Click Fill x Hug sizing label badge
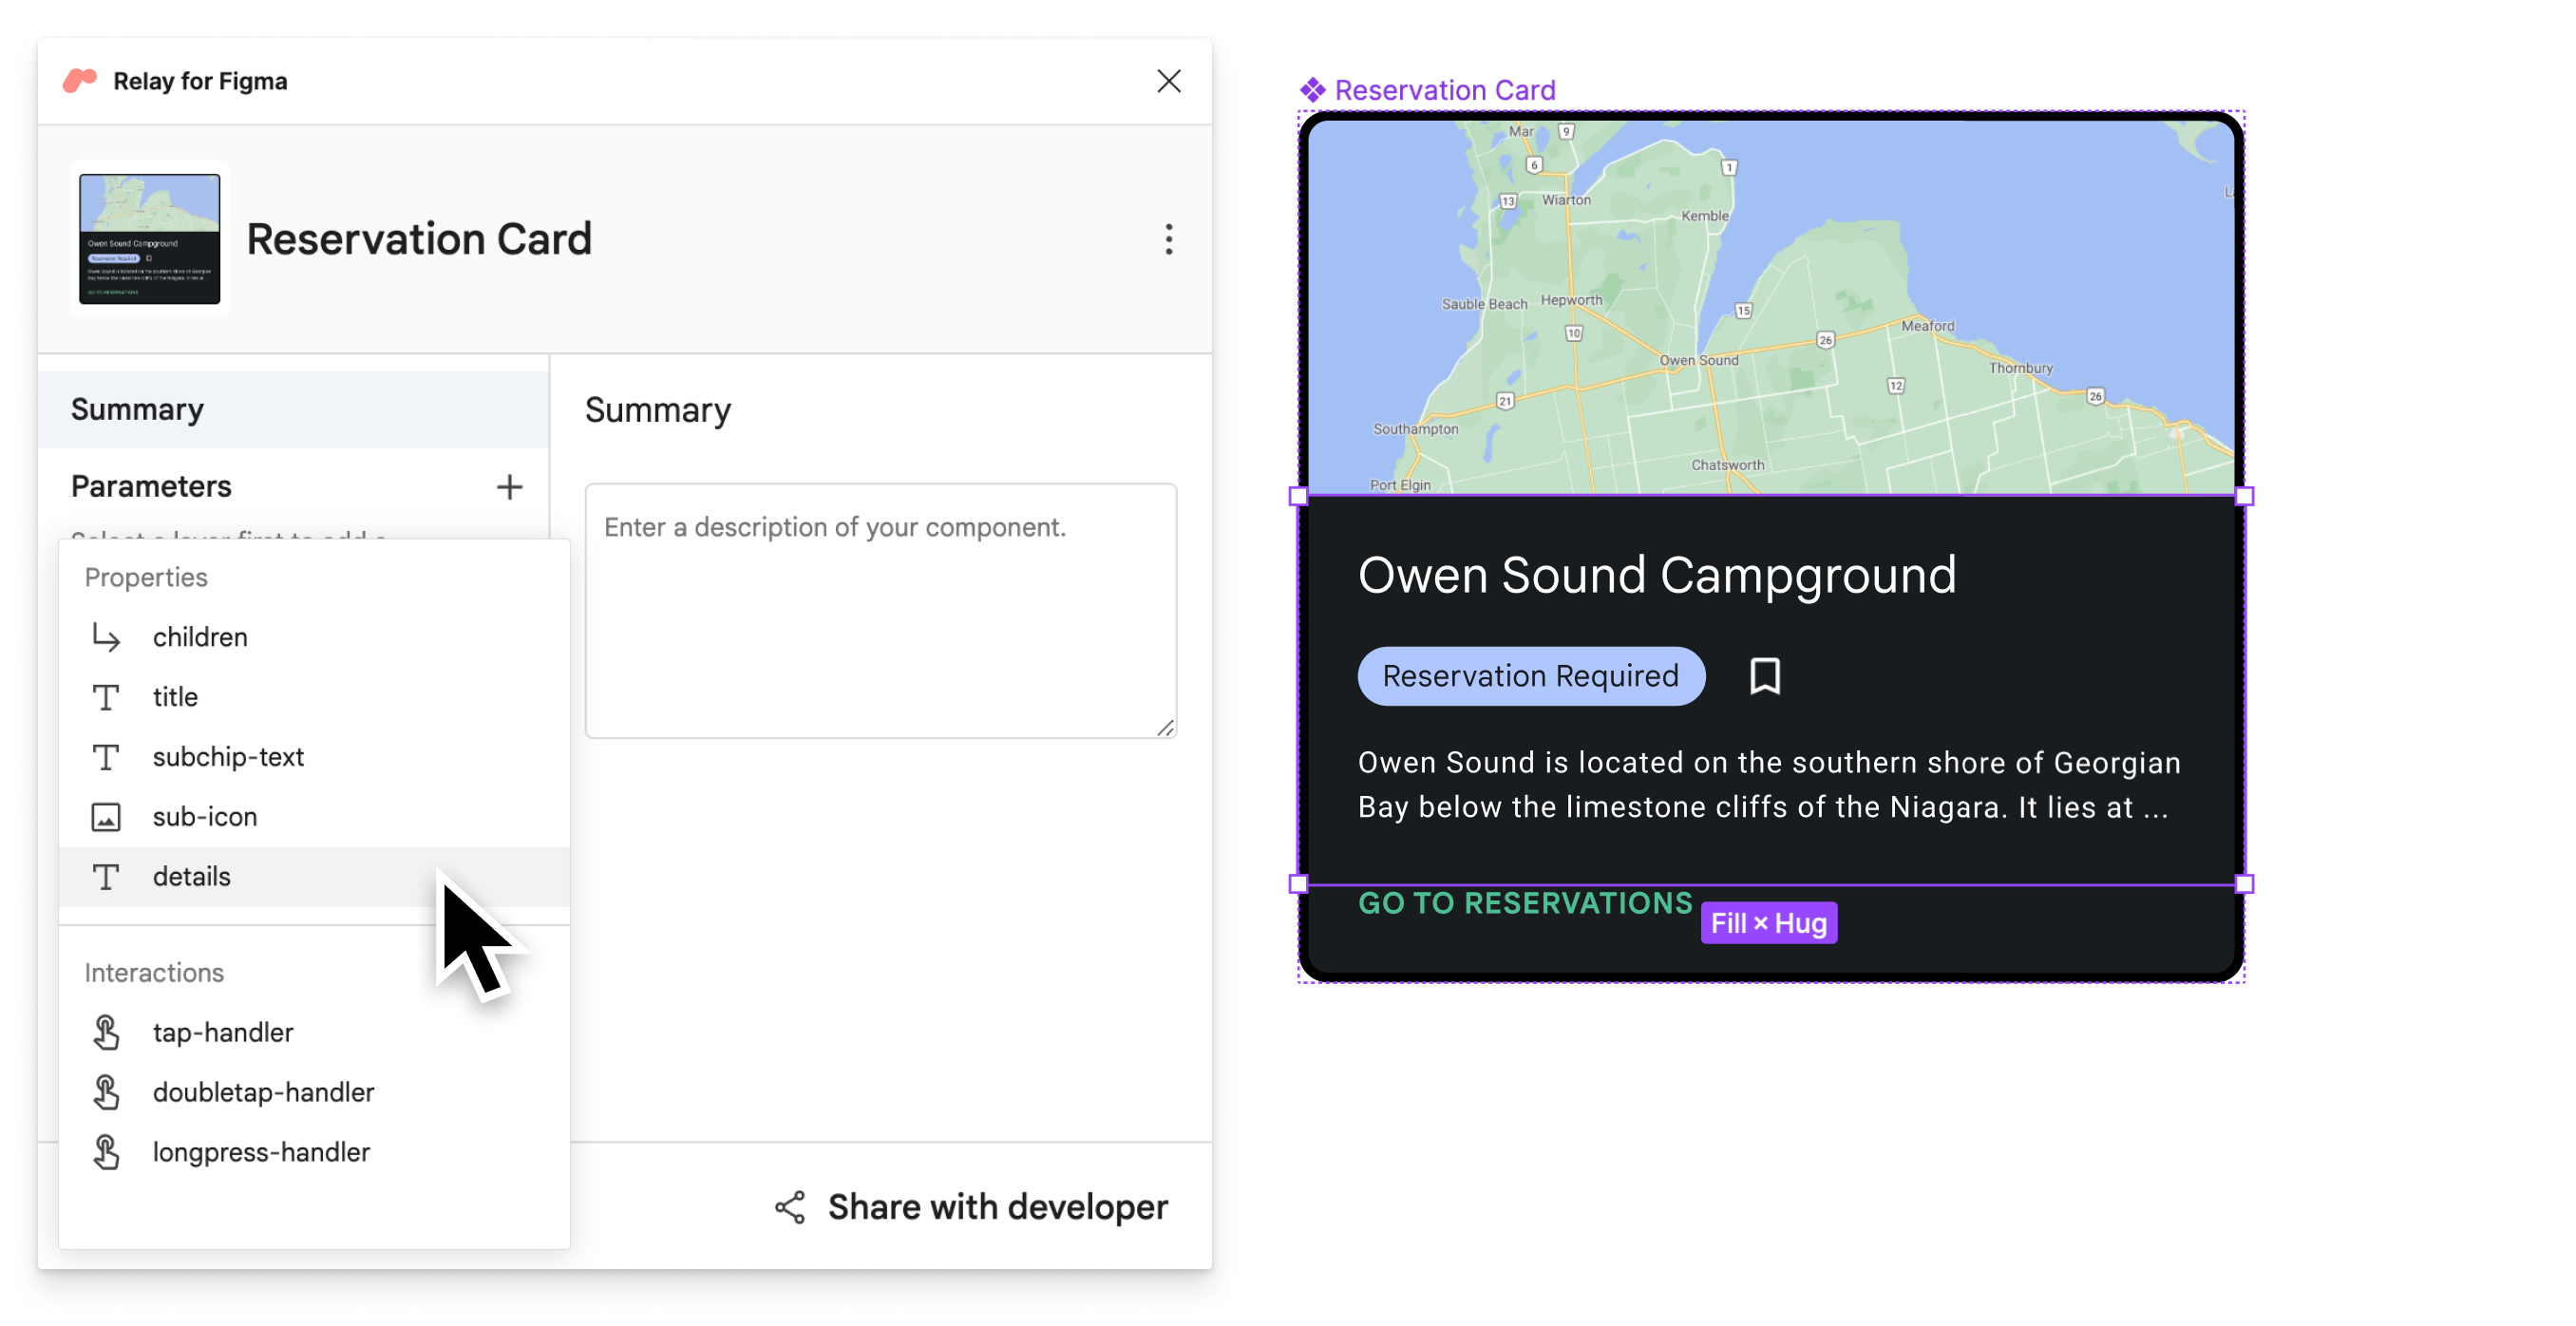The width and height of the screenshot is (2576, 1326). 1768,921
